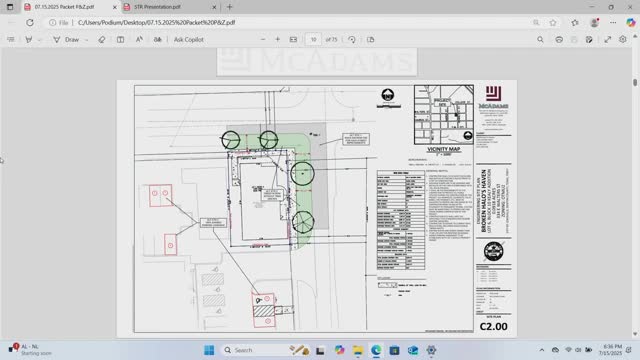View site information File icon

(58, 22)
